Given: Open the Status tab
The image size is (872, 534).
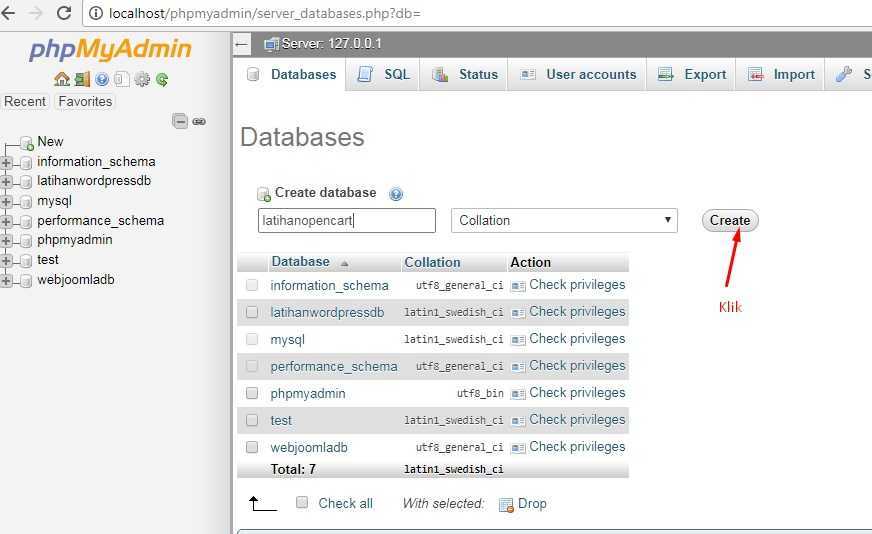Looking at the screenshot, I should pyautogui.click(x=464, y=75).
